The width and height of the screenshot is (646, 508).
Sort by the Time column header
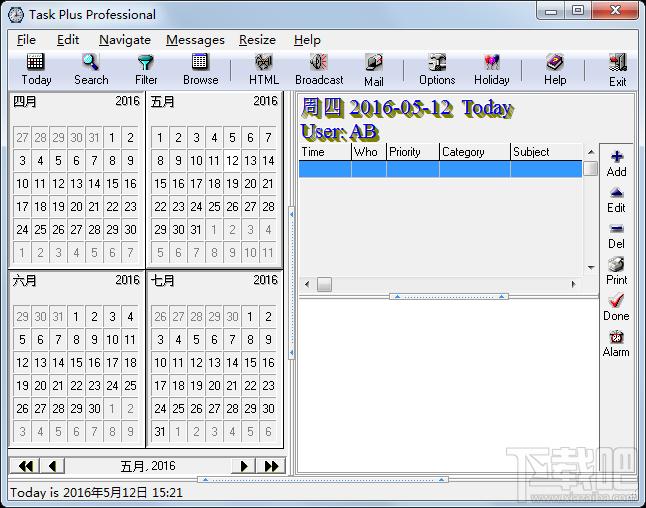pyautogui.click(x=325, y=152)
